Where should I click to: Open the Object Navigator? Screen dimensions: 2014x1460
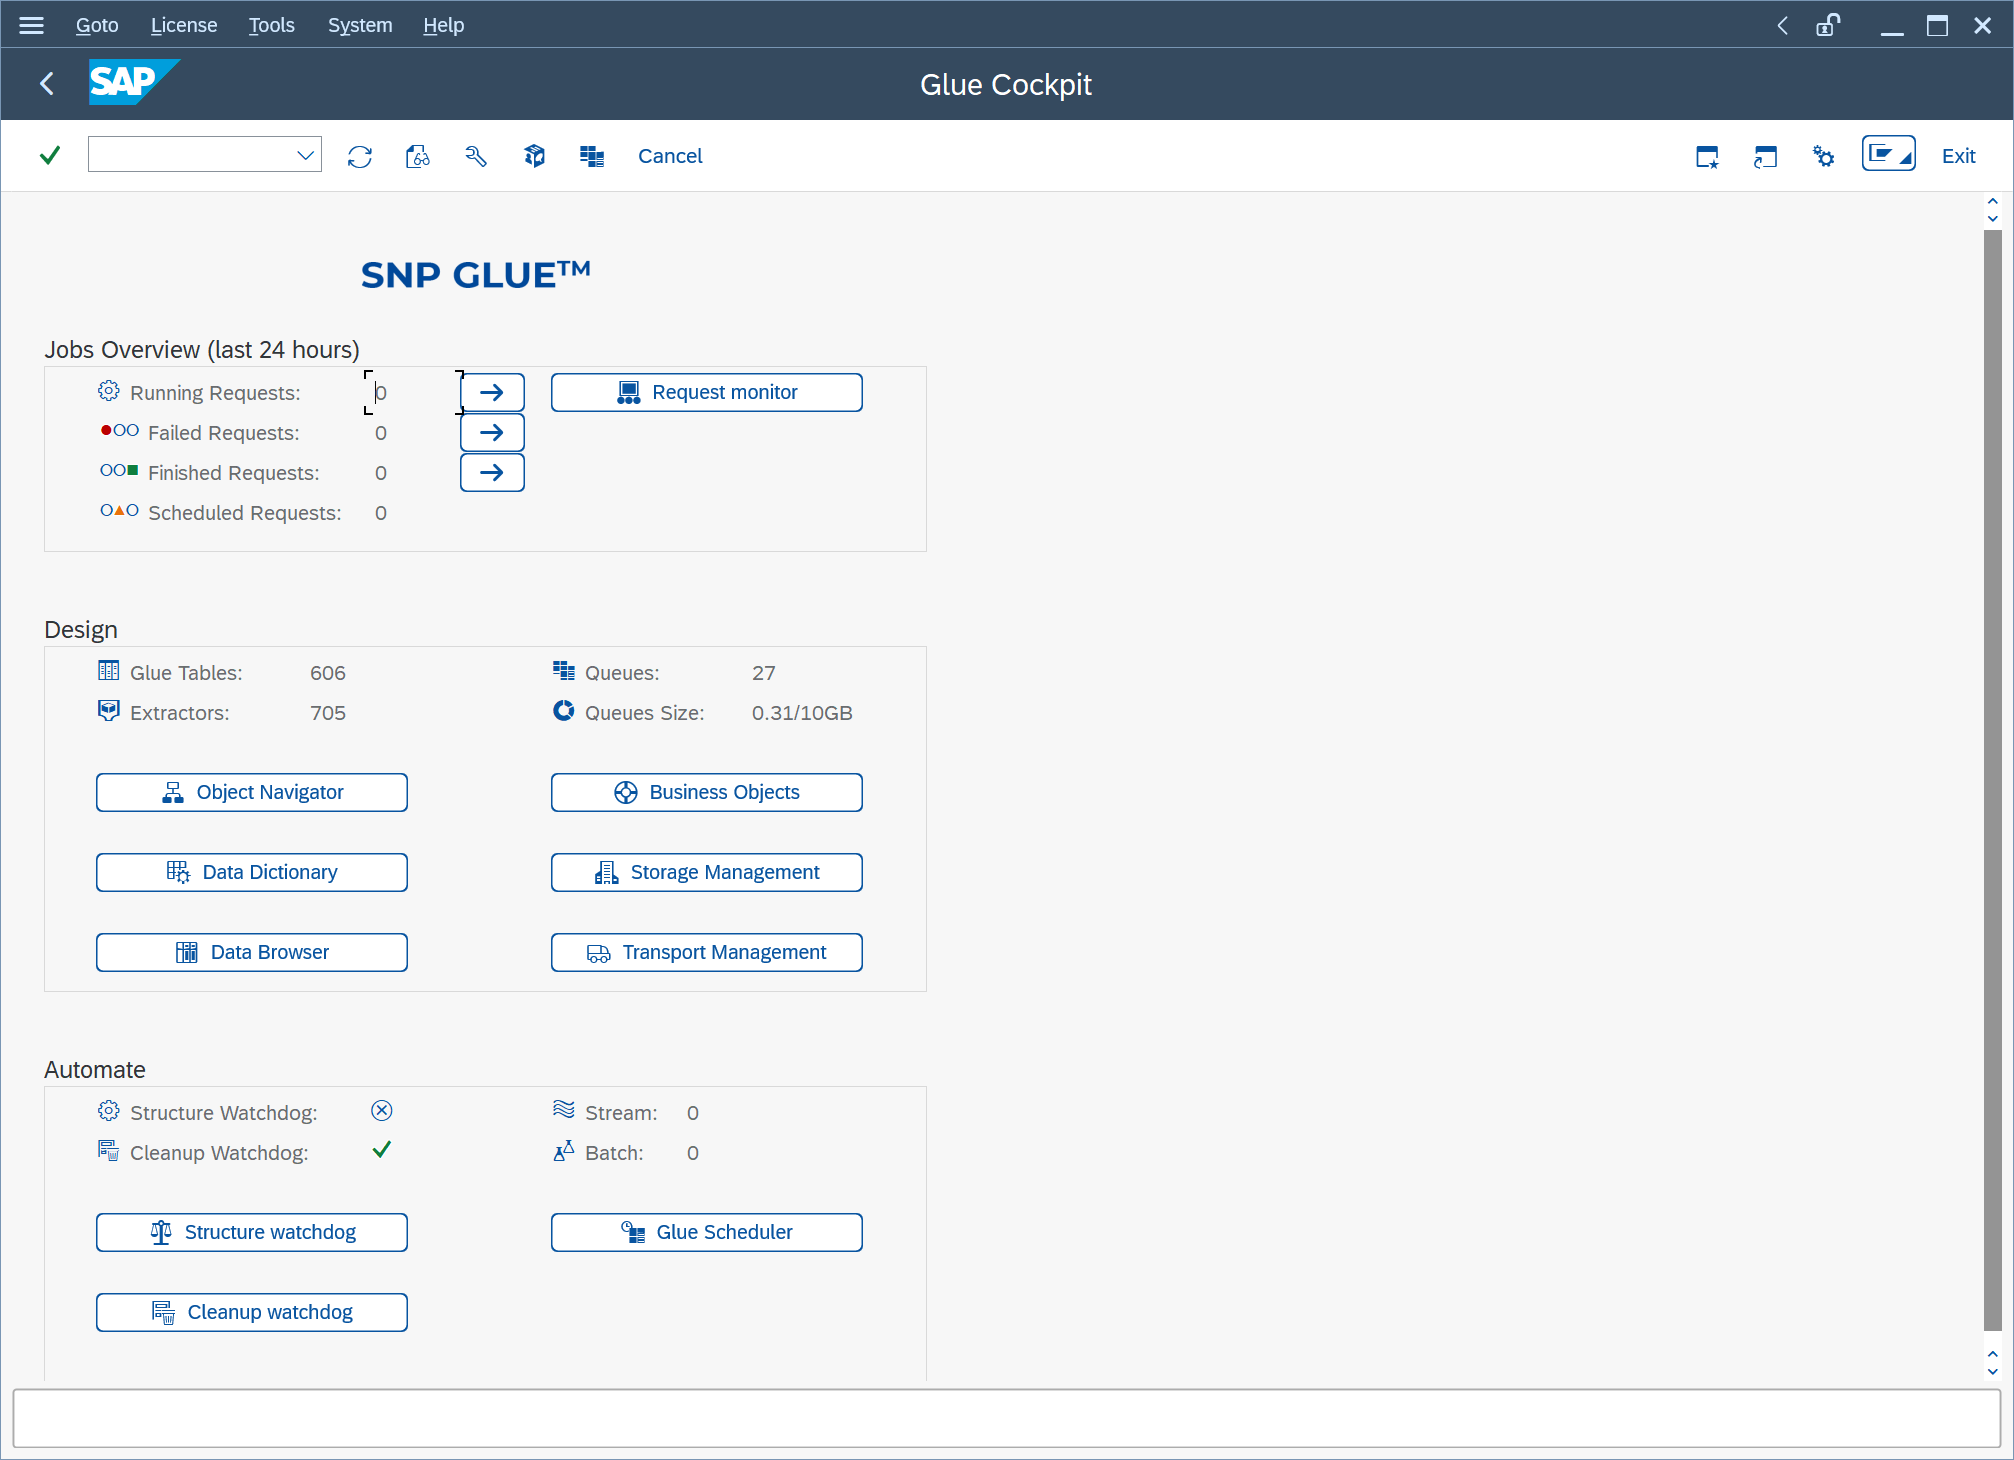point(252,792)
